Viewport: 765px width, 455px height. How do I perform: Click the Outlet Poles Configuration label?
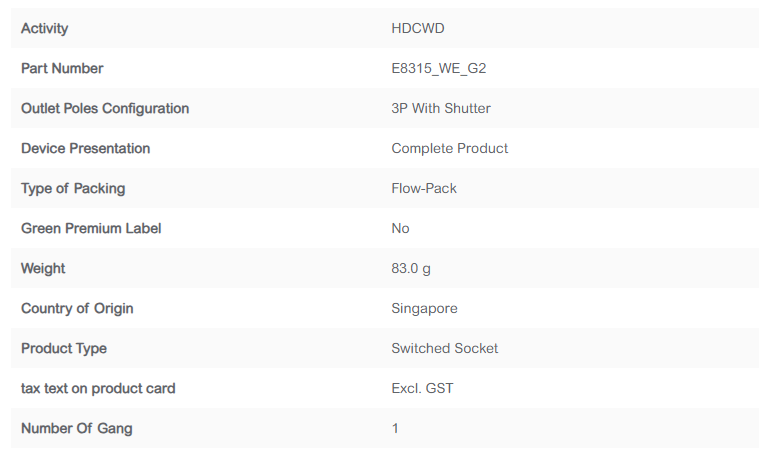pyautogui.click(x=105, y=108)
